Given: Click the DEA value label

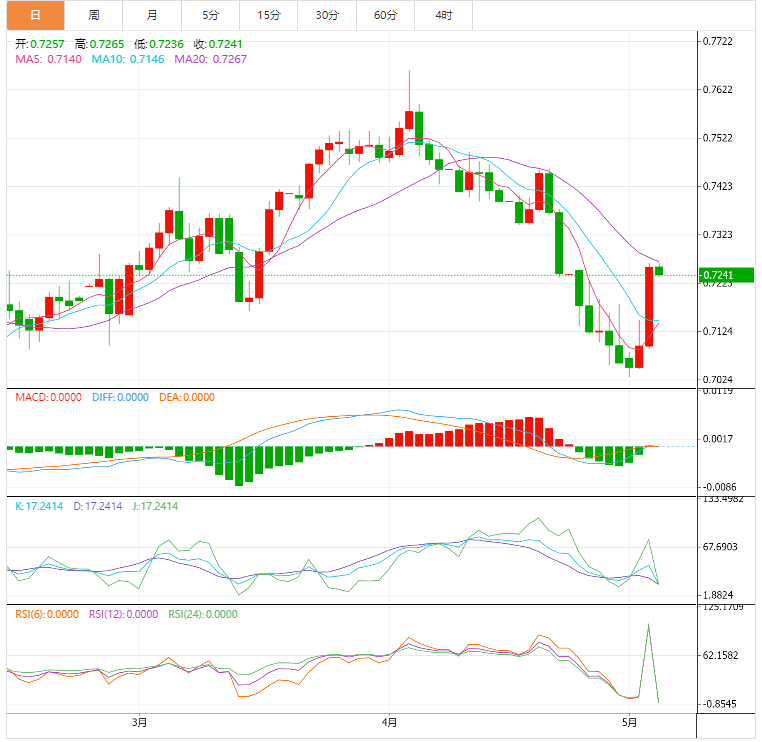Looking at the screenshot, I should 186,397.
